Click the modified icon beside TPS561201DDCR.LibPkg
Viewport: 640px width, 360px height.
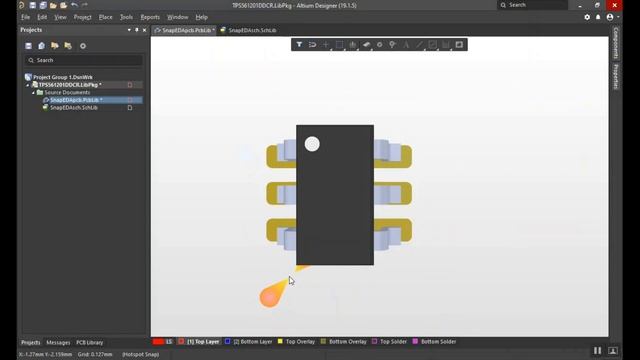pos(130,85)
